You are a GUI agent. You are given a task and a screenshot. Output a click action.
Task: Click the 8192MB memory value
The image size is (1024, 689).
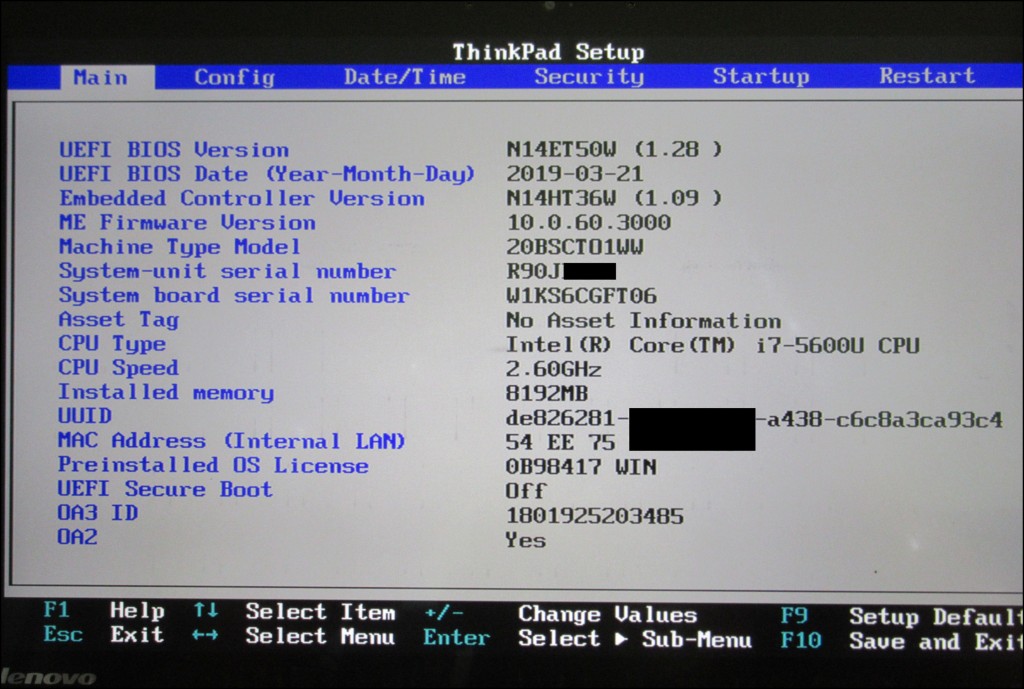[547, 393]
